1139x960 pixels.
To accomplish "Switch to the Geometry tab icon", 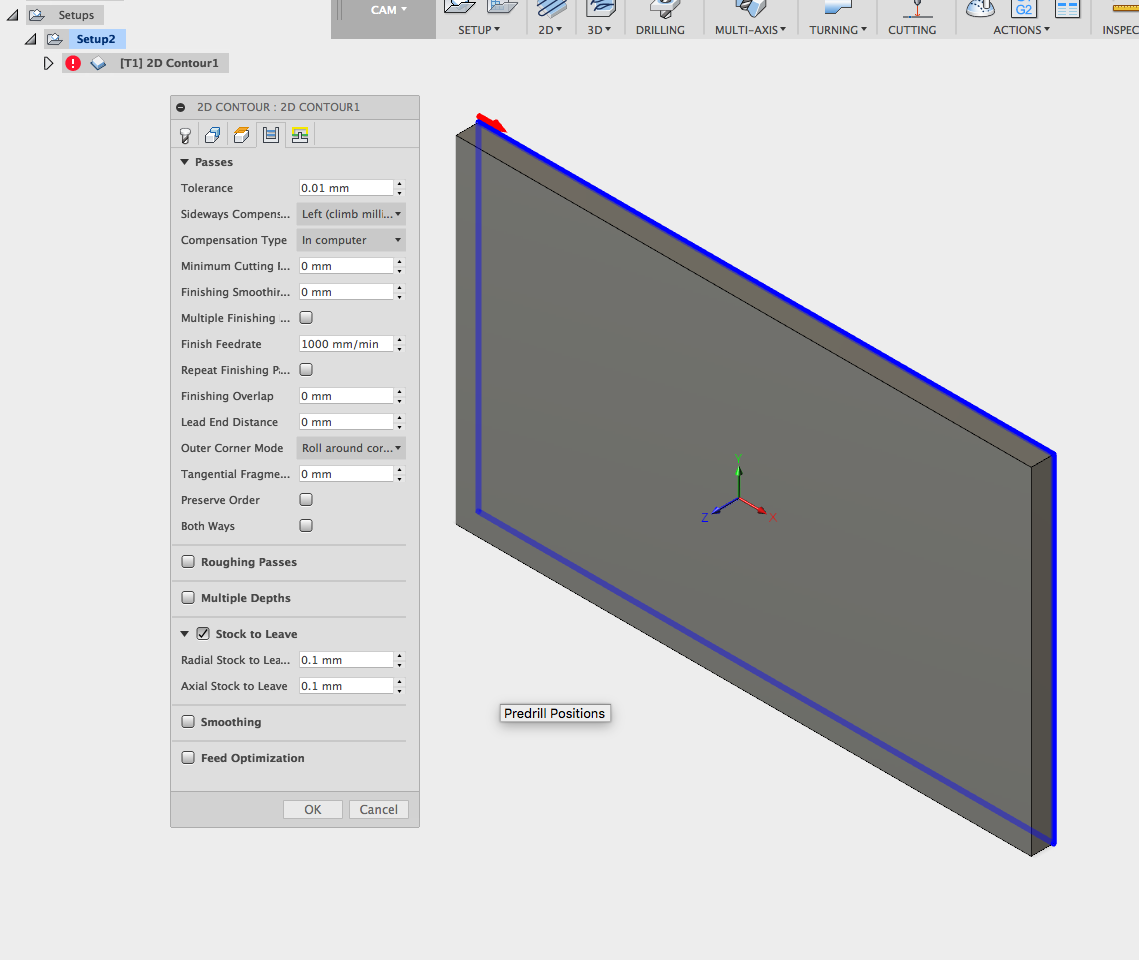I will point(213,136).
